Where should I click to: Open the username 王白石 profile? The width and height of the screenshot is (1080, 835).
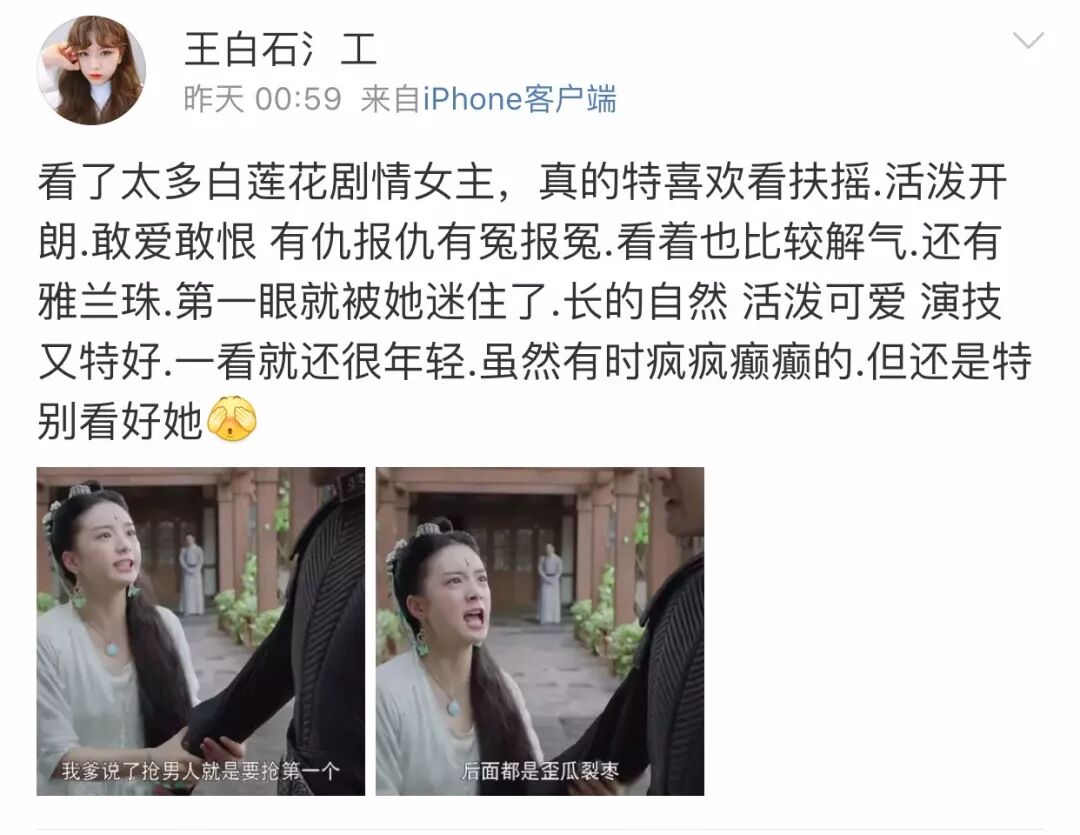pos(280,48)
